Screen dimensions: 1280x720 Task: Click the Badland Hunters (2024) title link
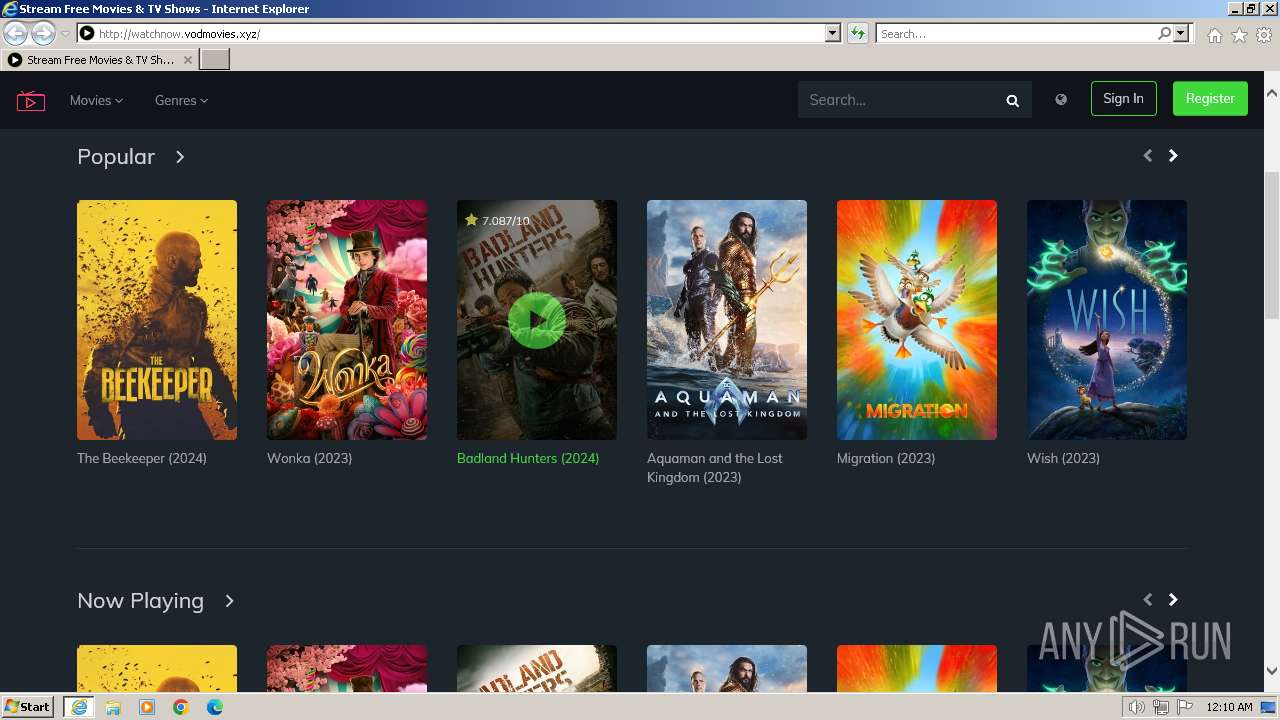pos(528,458)
